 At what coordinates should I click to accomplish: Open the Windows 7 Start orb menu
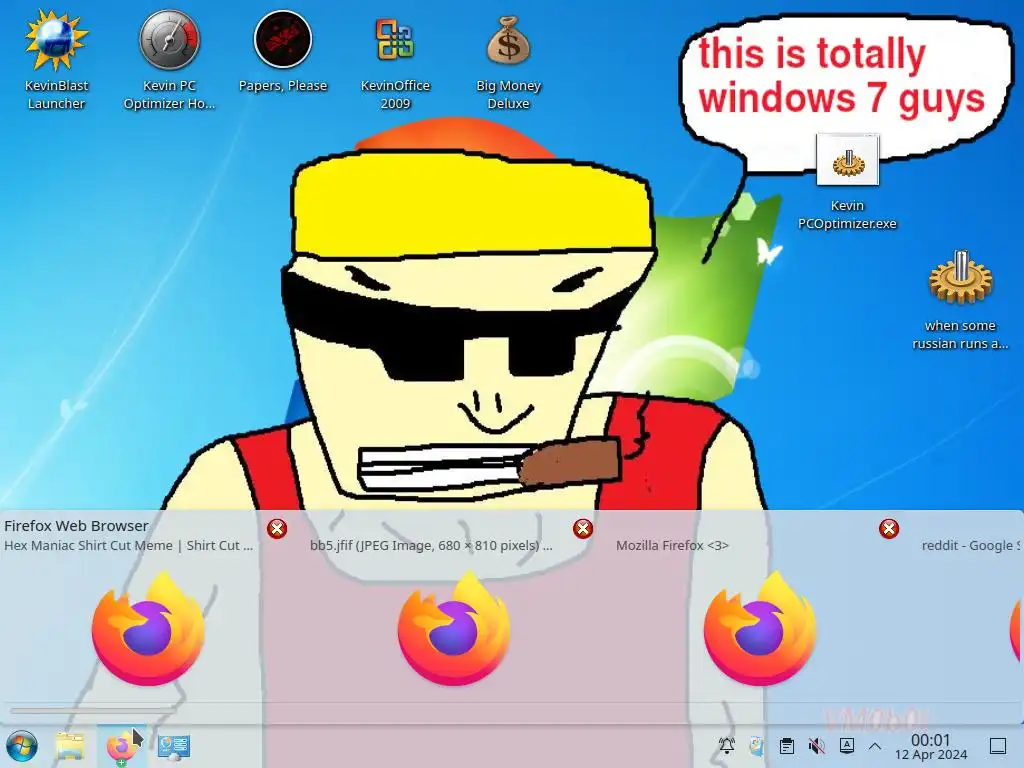(x=21, y=746)
